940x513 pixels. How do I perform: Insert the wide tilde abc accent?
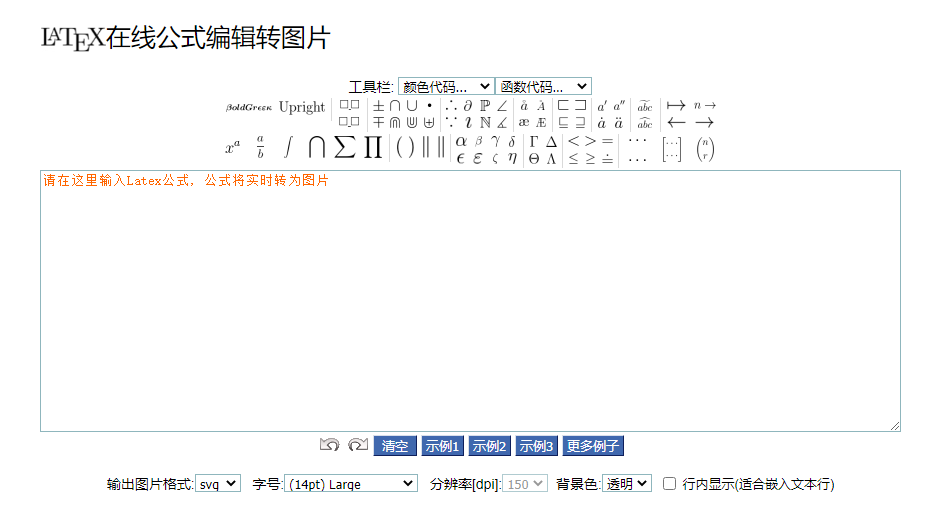coord(644,106)
